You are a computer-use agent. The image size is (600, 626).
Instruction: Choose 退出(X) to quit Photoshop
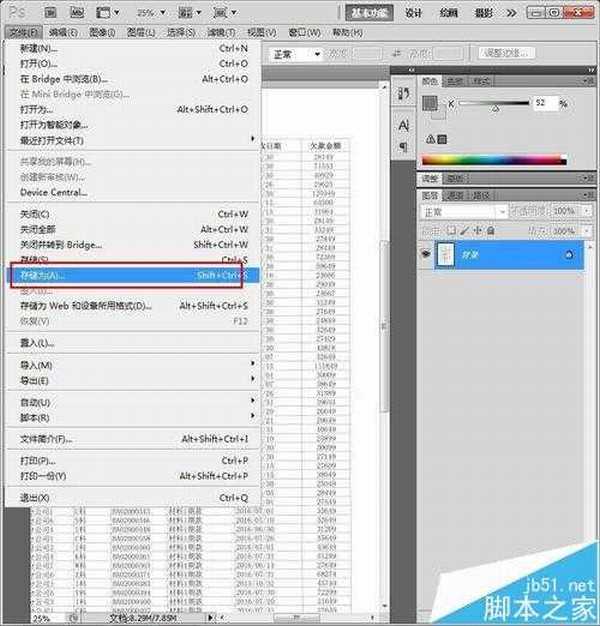[x=134, y=498]
